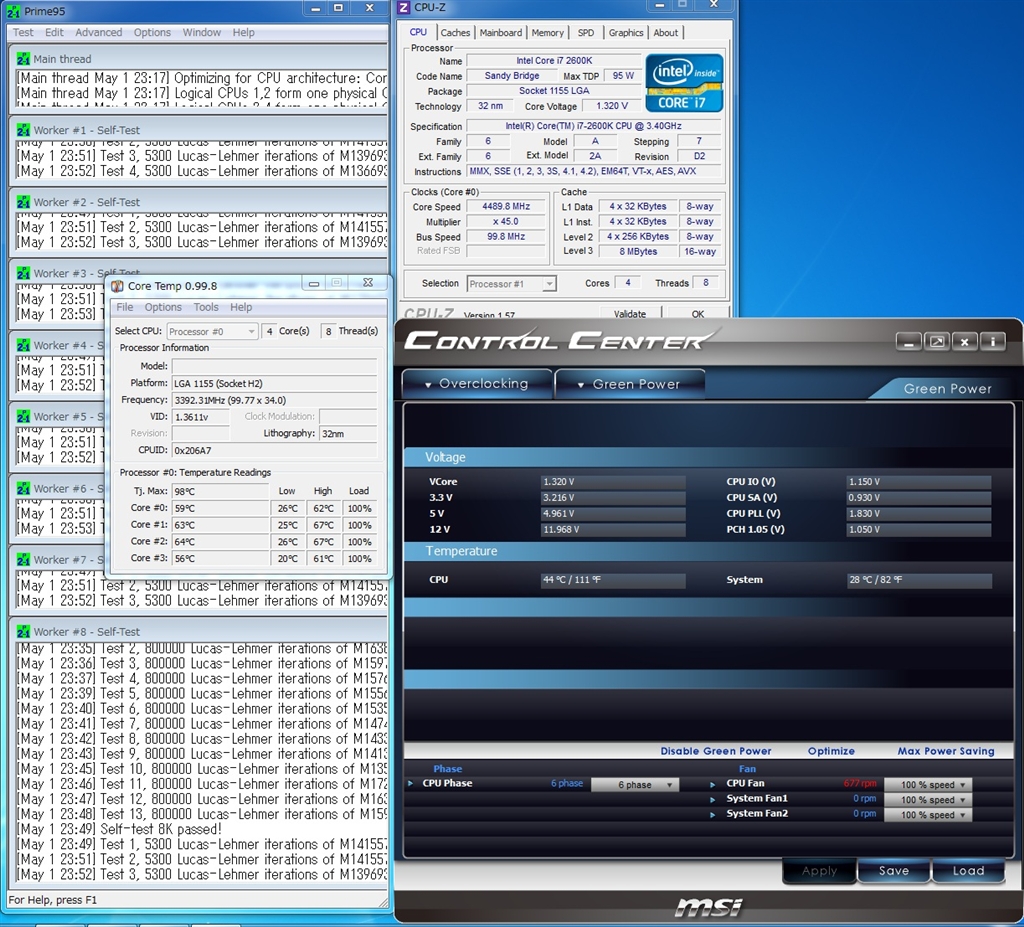This screenshot has width=1024, height=927.
Task: Click the Worker #5 window icon
Action: [x=24, y=416]
